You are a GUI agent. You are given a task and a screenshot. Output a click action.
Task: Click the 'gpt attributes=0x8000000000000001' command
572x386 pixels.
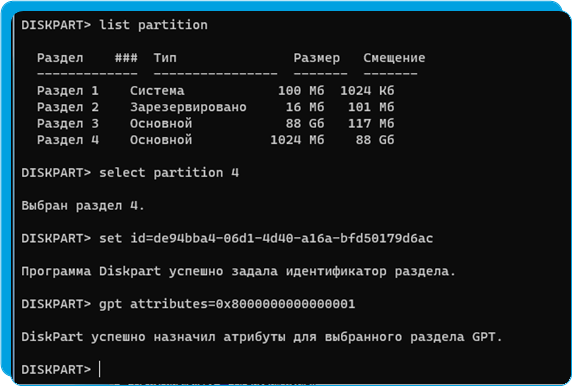click(227, 304)
